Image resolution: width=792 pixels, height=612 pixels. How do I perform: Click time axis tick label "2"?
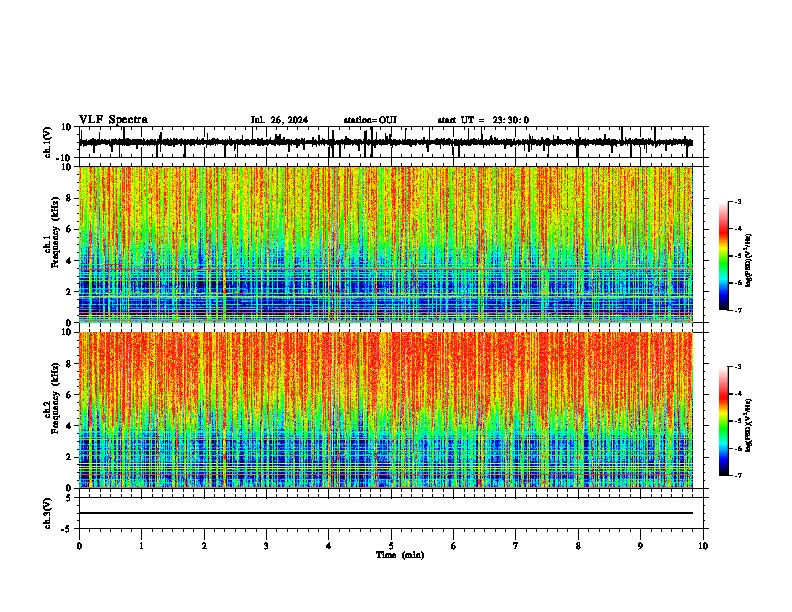tap(204, 546)
